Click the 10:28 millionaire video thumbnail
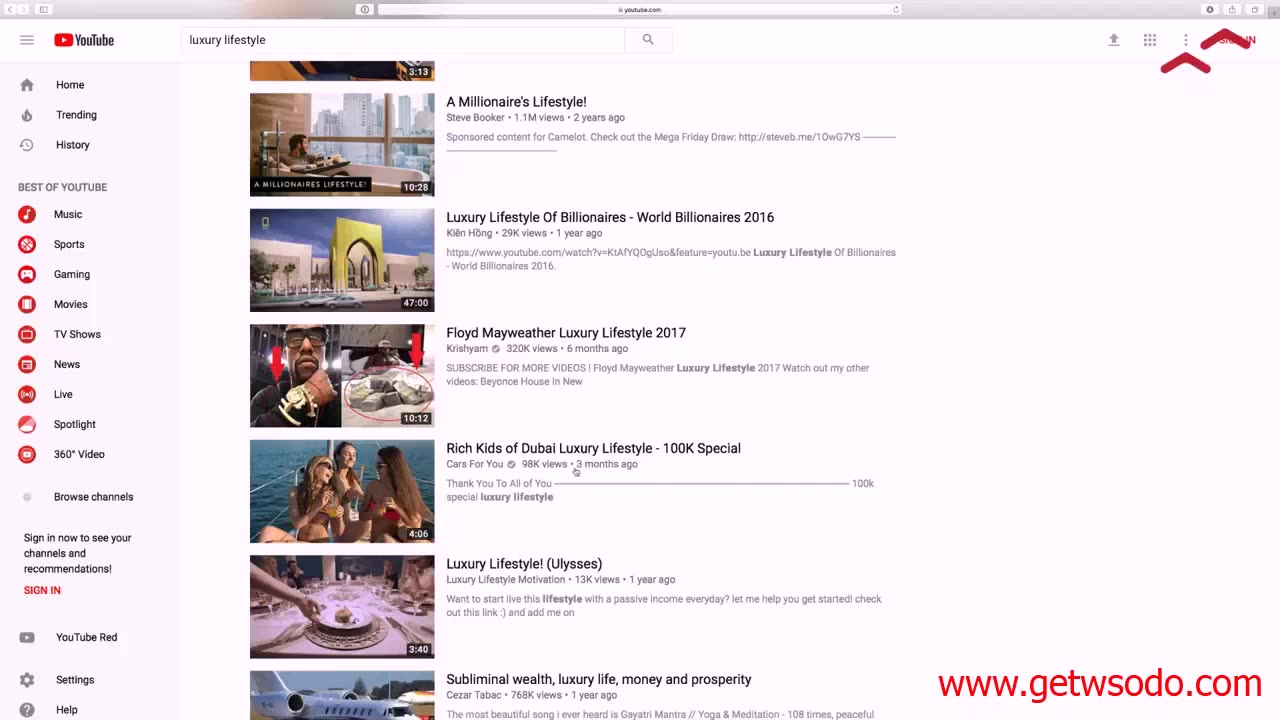 pos(342,145)
